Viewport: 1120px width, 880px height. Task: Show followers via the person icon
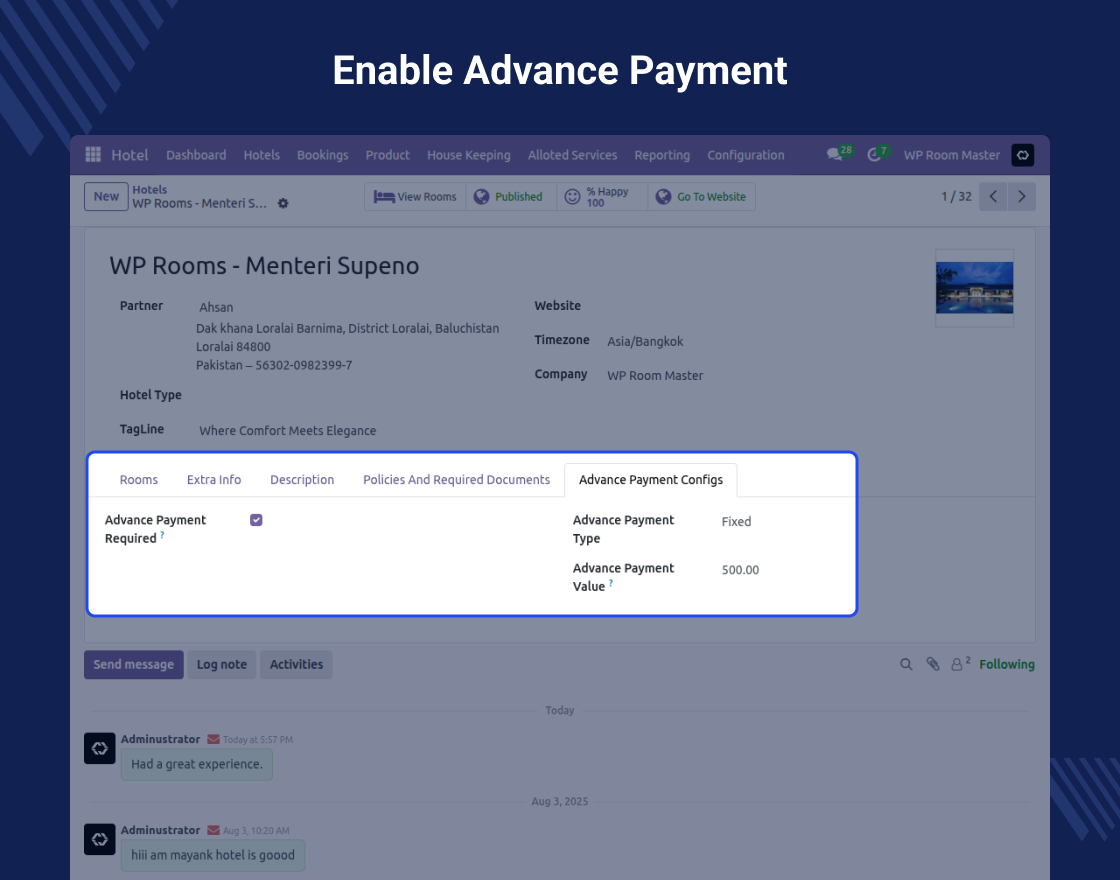pyautogui.click(x=958, y=664)
